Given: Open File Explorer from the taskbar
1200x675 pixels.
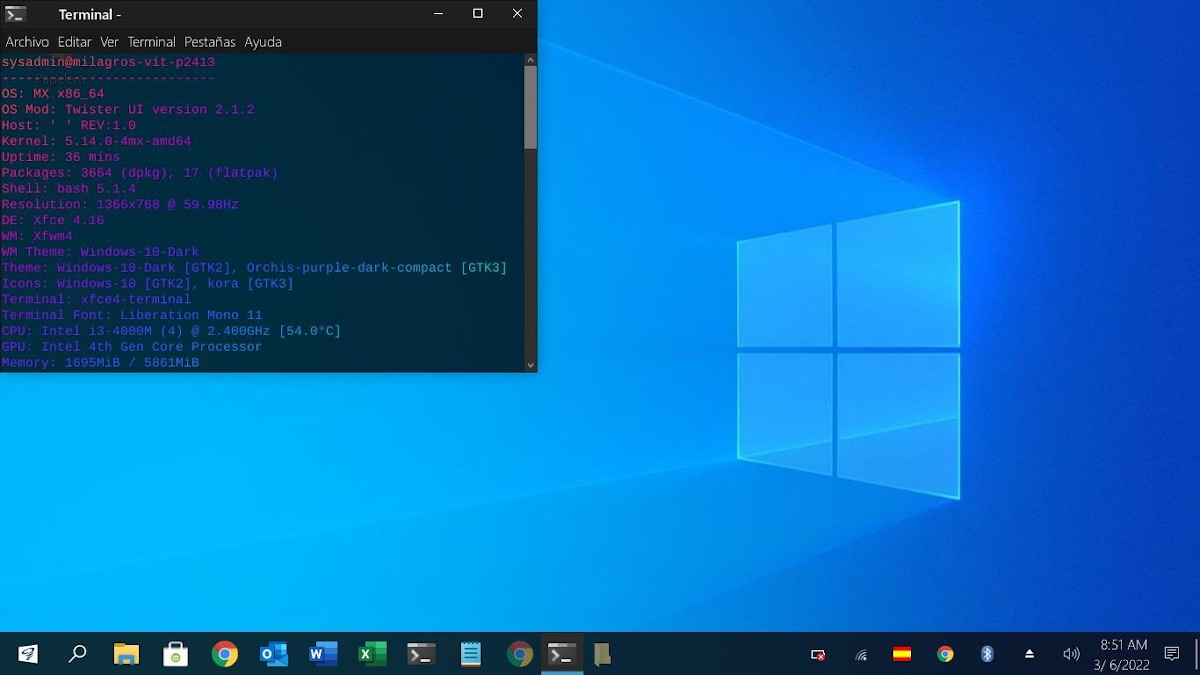Looking at the screenshot, I should tap(126, 654).
